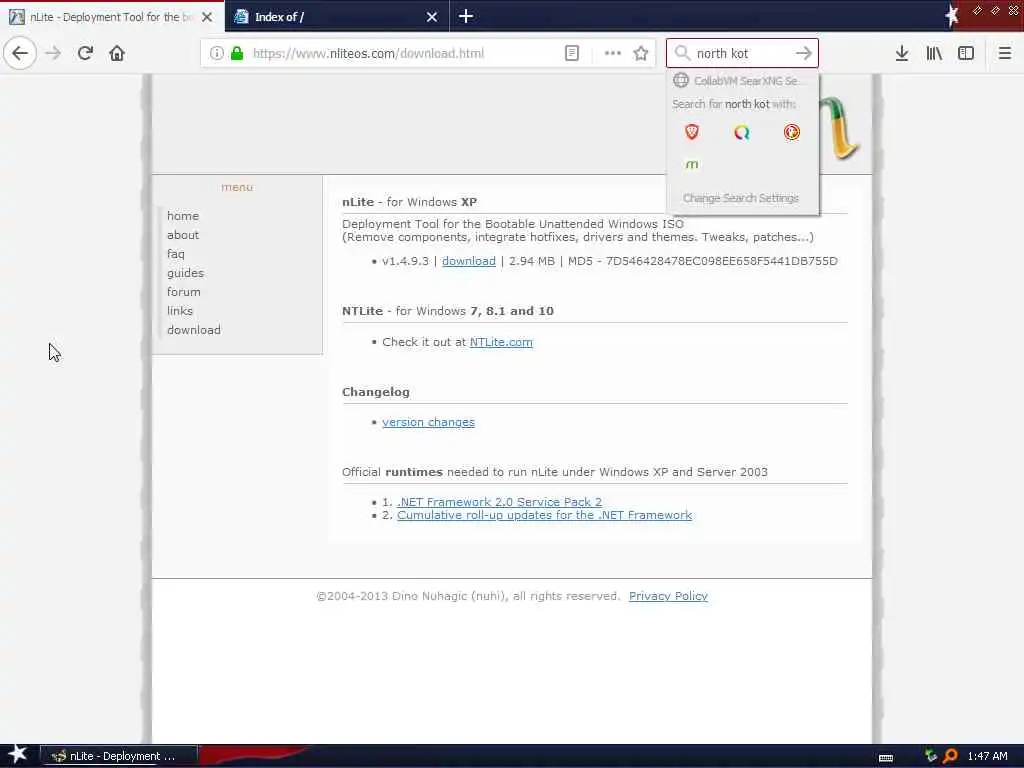Open the library bookmarks and history
The height and width of the screenshot is (768, 1024).
[934, 54]
